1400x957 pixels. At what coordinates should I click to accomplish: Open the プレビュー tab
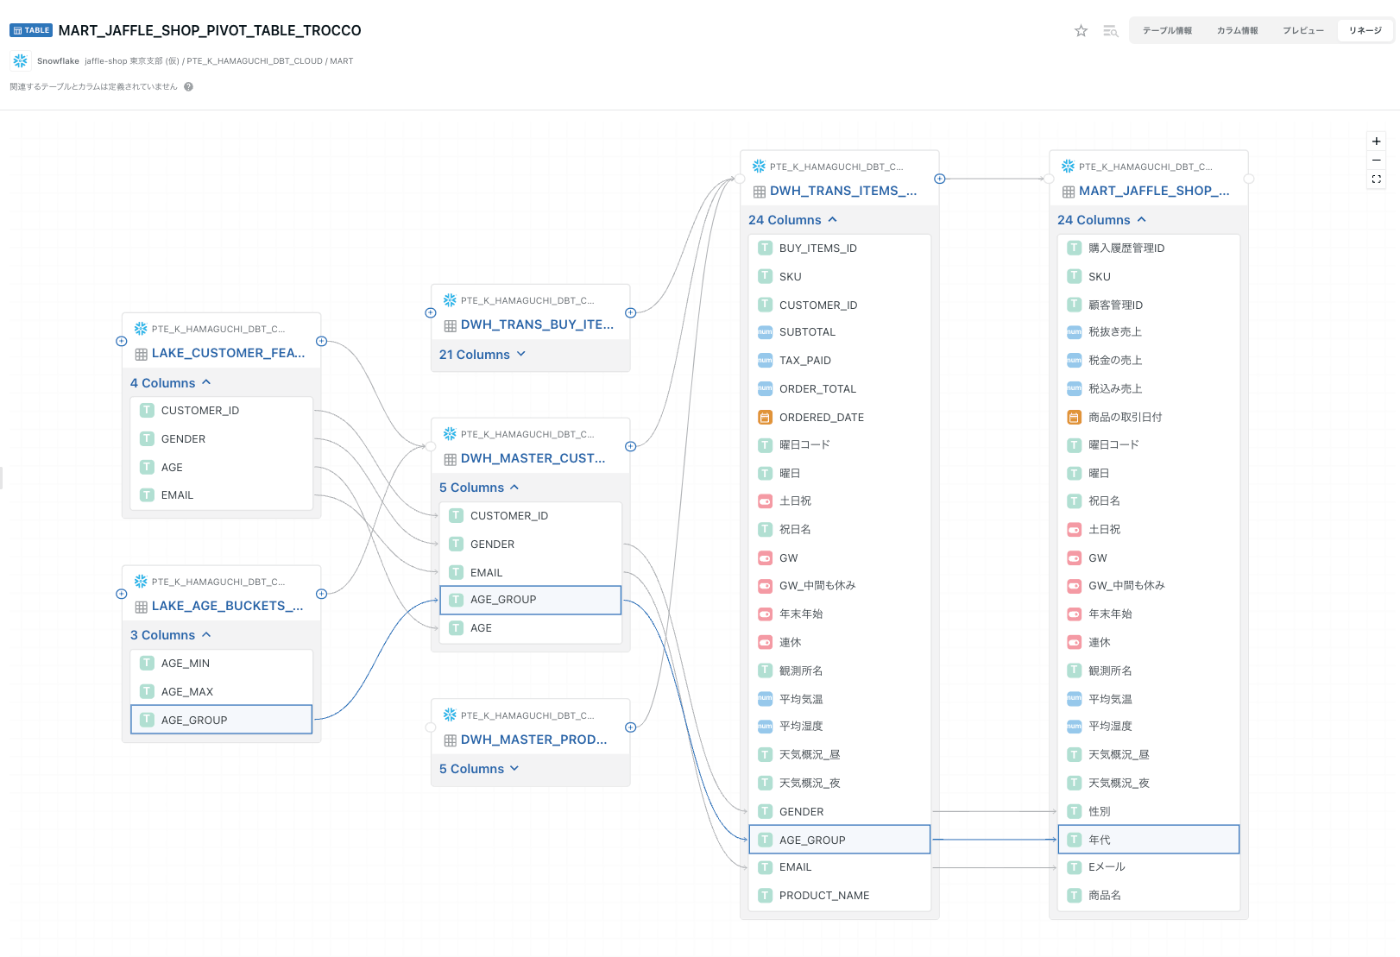(1303, 31)
